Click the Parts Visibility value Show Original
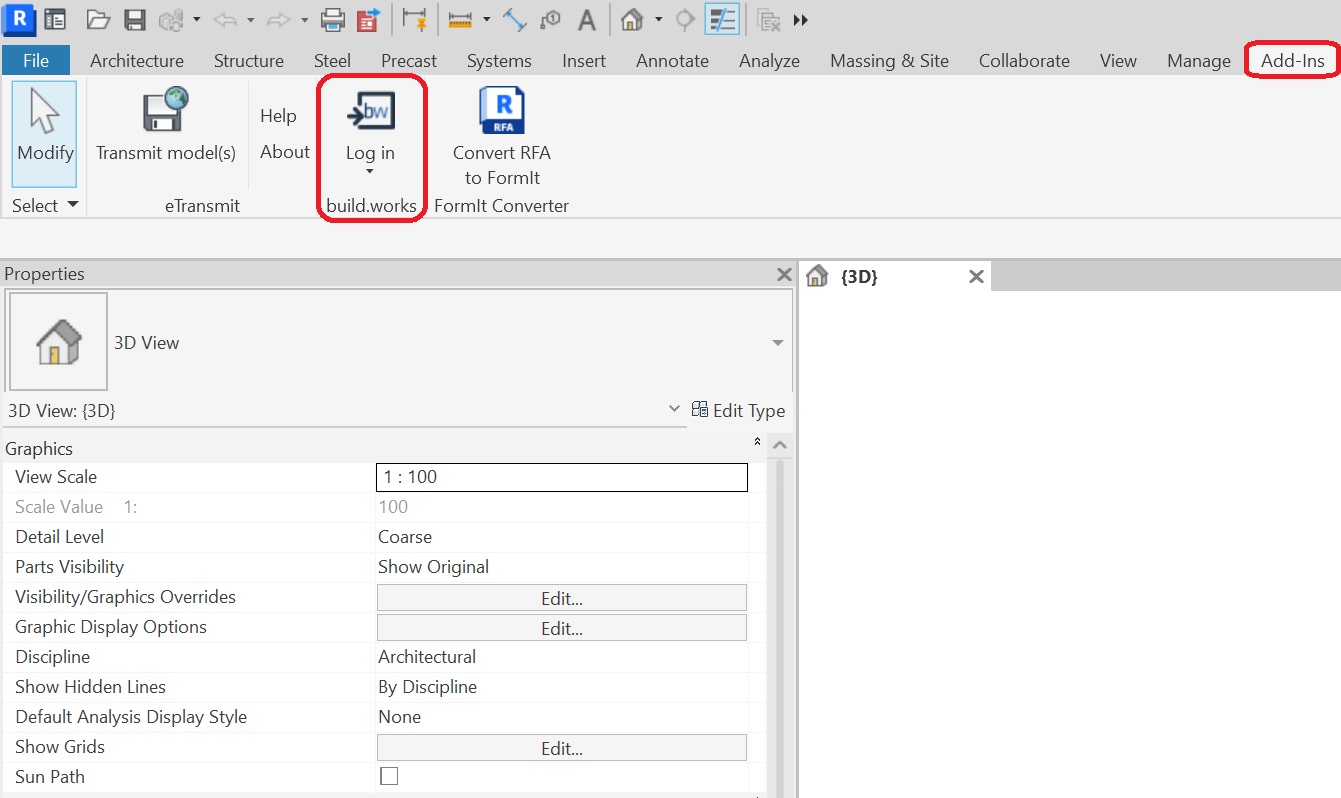The image size is (1341, 798). [433, 567]
